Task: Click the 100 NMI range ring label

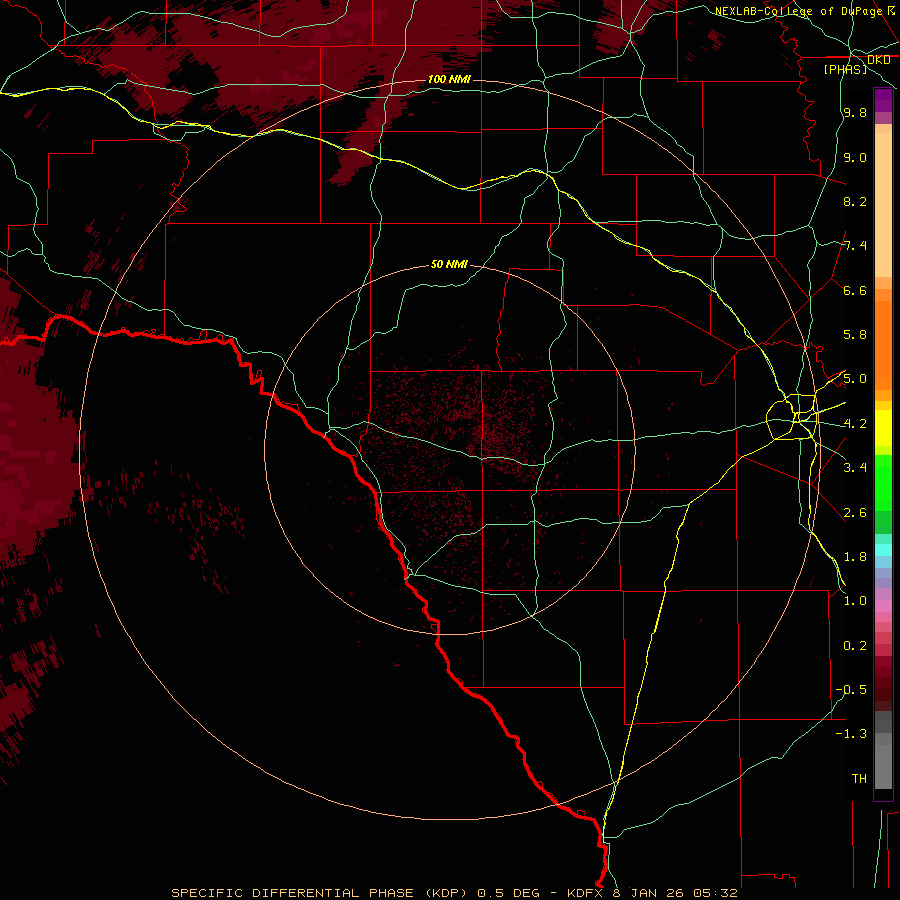Action: click(449, 79)
